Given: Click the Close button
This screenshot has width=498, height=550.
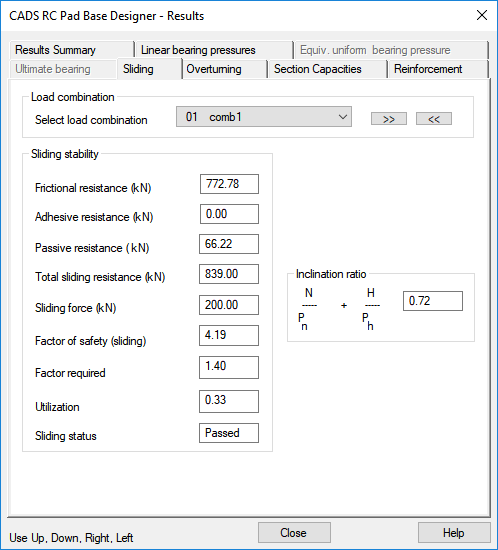Looking at the screenshot, I should (x=294, y=532).
